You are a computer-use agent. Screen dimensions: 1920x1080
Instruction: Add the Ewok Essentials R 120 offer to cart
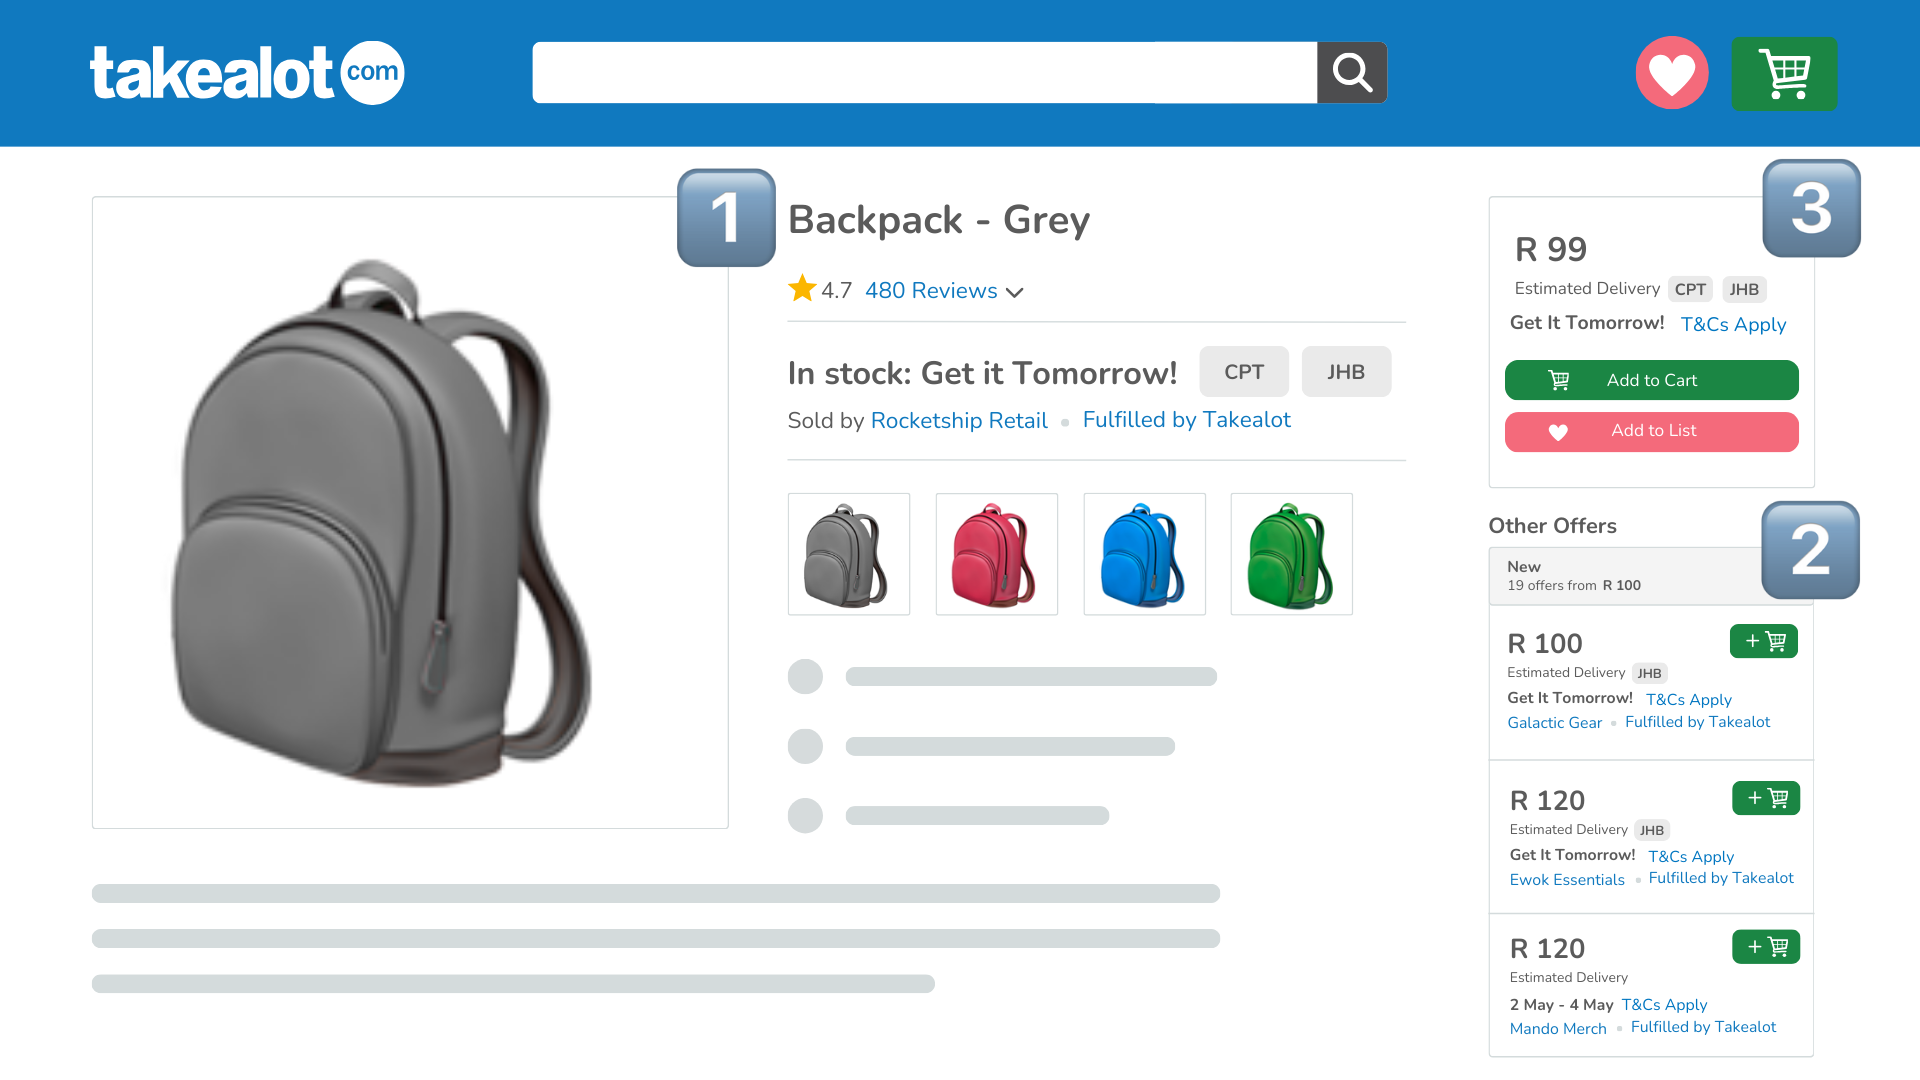pos(1766,798)
